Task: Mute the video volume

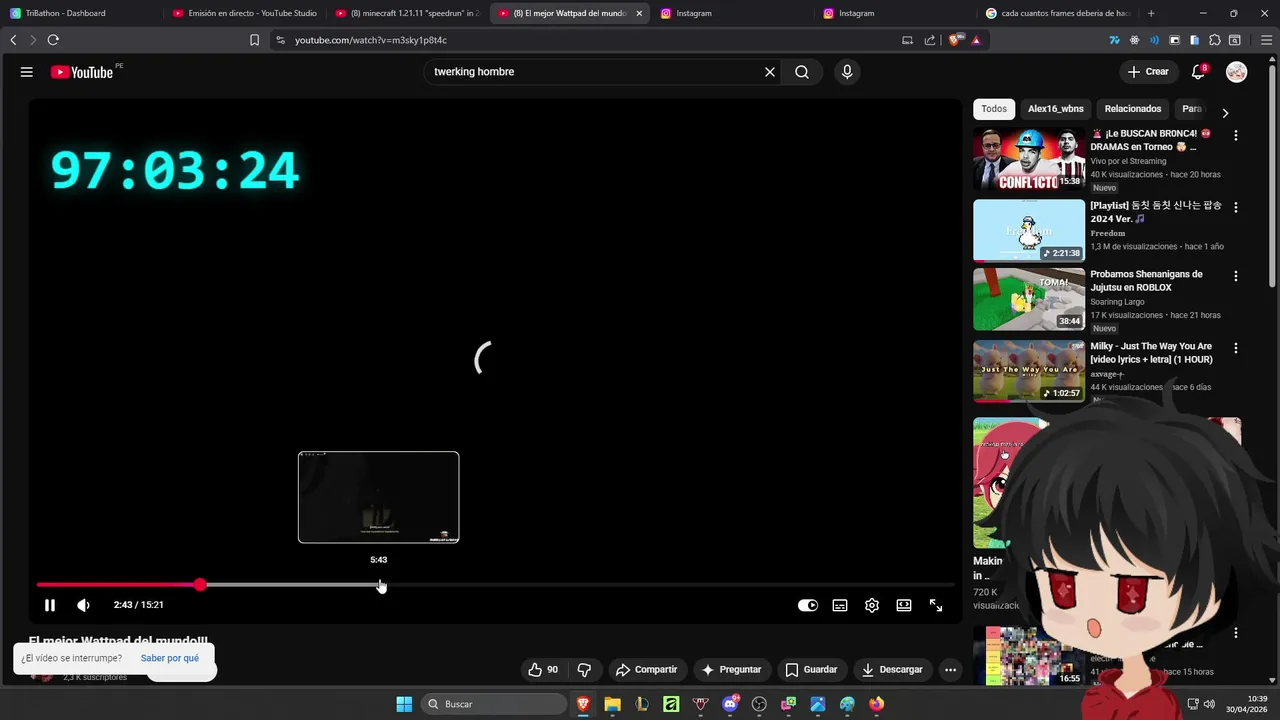Action: tap(83, 605)
